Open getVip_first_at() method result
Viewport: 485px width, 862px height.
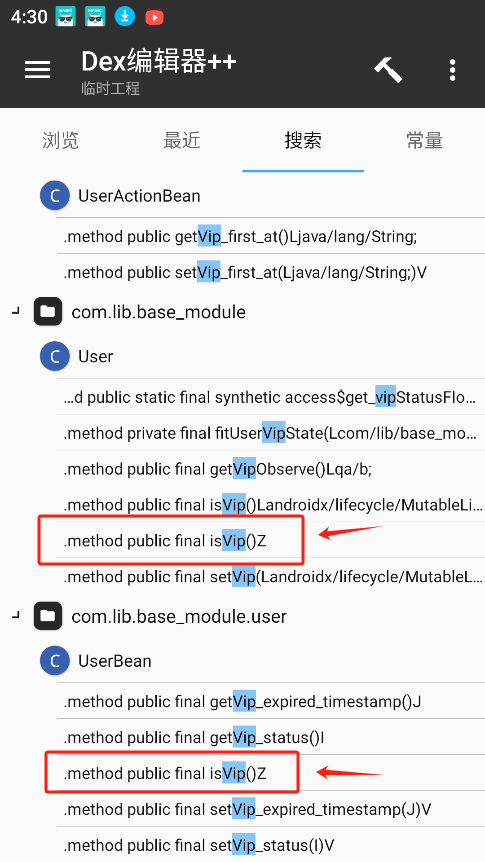pos(271,237)
